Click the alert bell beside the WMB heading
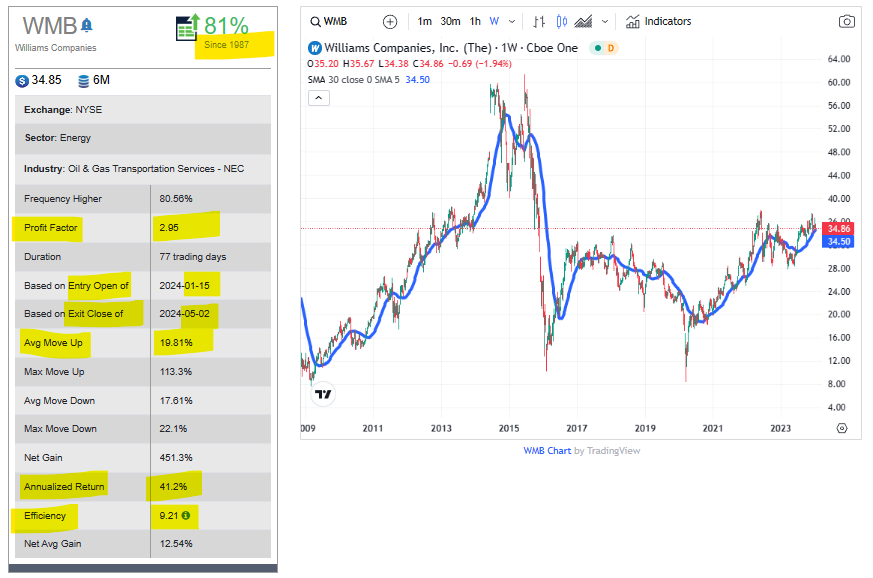The width and height of the screenshot is (873, 578). [x=87, y=25]
